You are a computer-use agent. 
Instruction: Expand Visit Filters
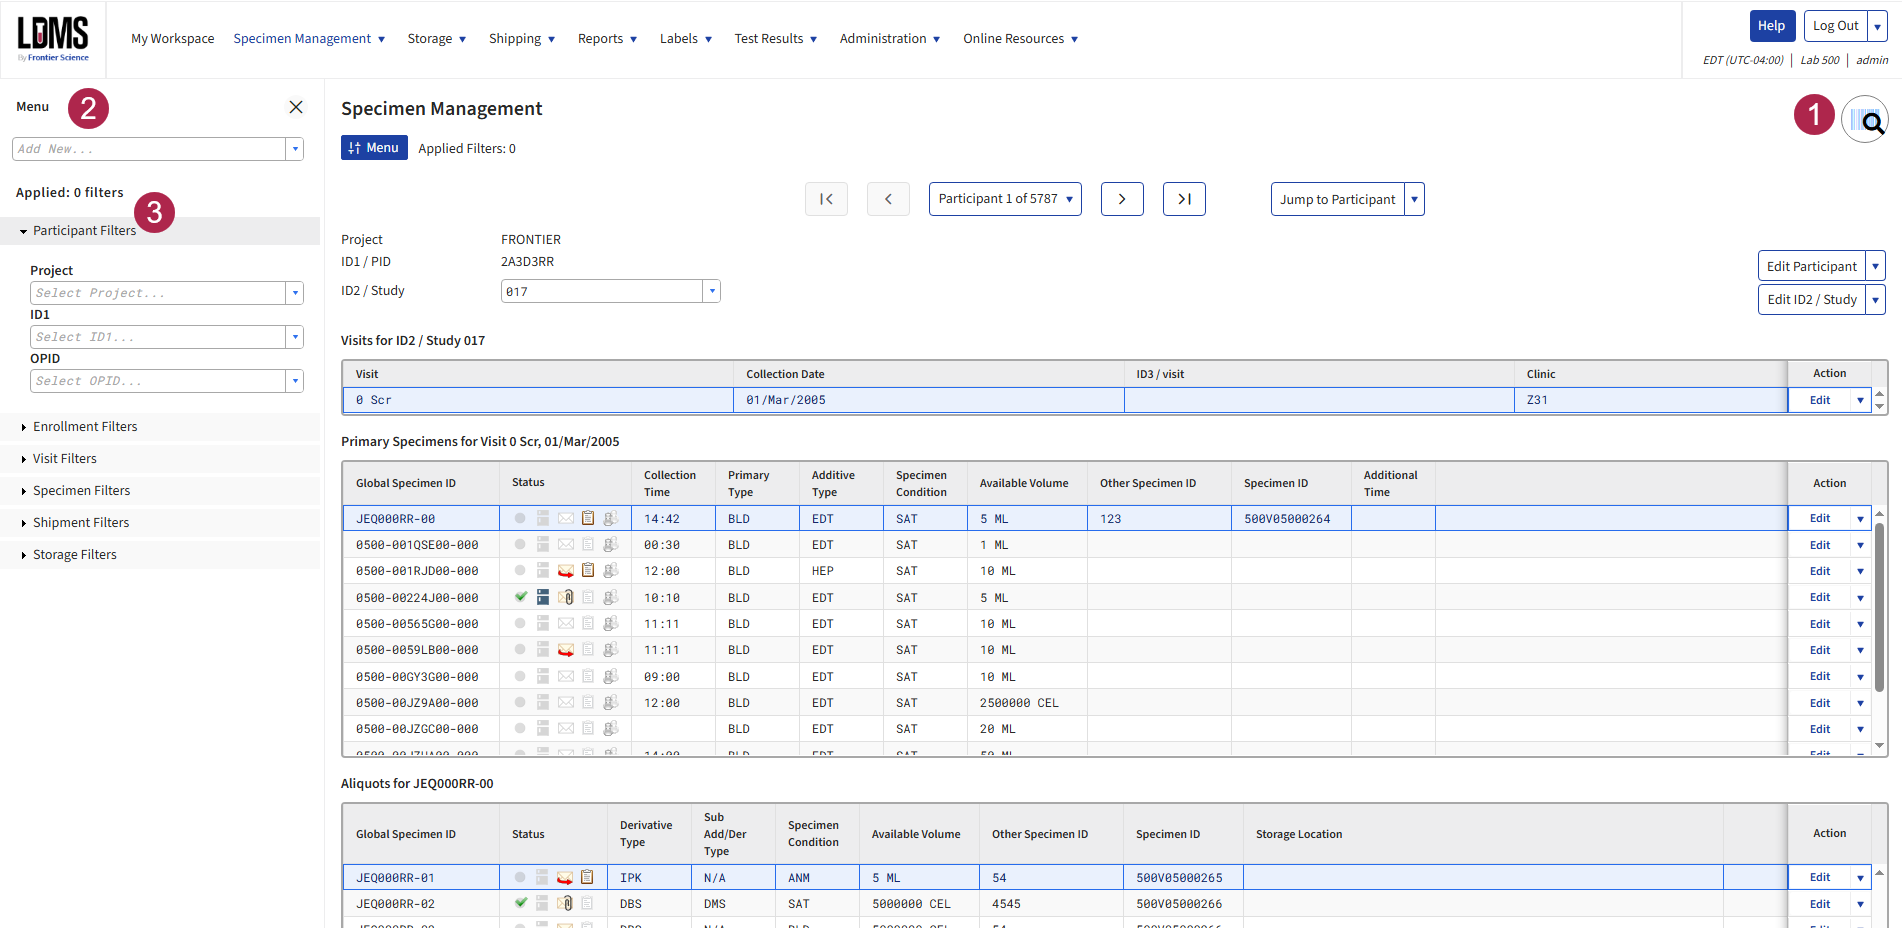(160, 459)
